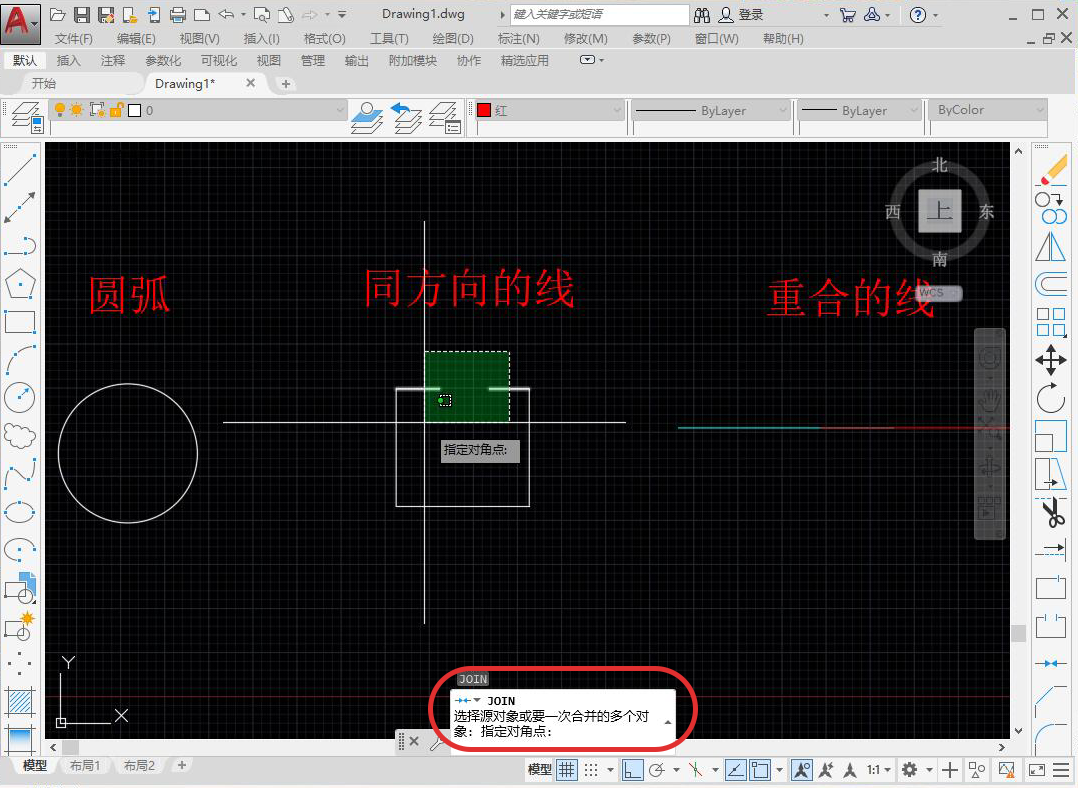The height and width of the screenshot is (788, 1078).
Task: Click the Plot printer icon
Action: click(x=178, y=15)
